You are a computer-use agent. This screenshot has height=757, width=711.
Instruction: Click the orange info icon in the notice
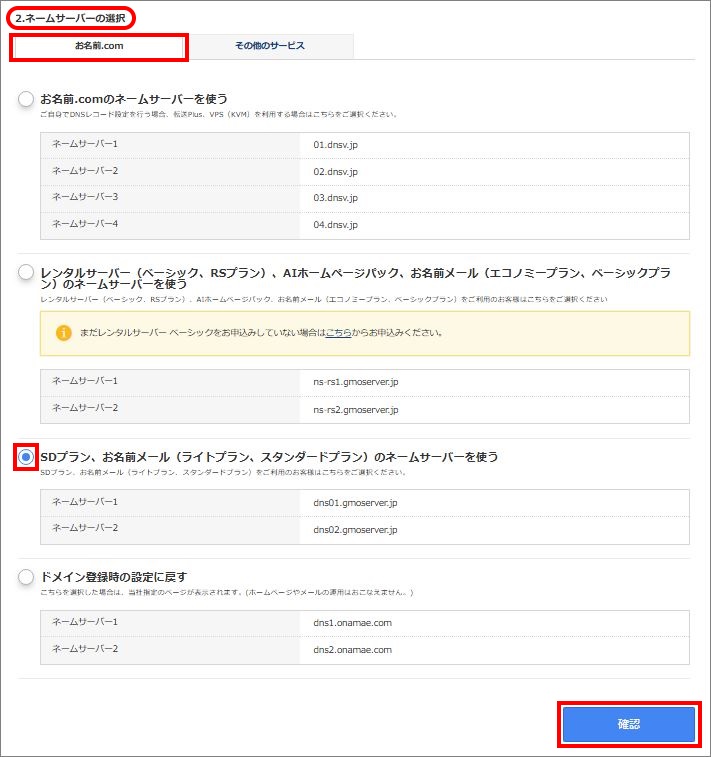63,333
